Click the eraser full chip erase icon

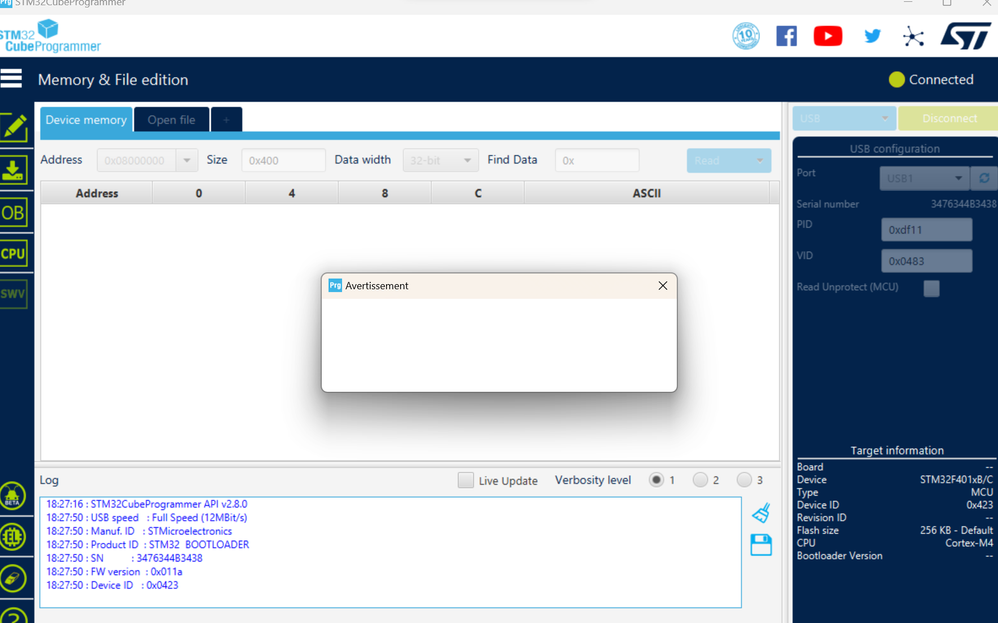pyautogui.click(x=13, y=578)
